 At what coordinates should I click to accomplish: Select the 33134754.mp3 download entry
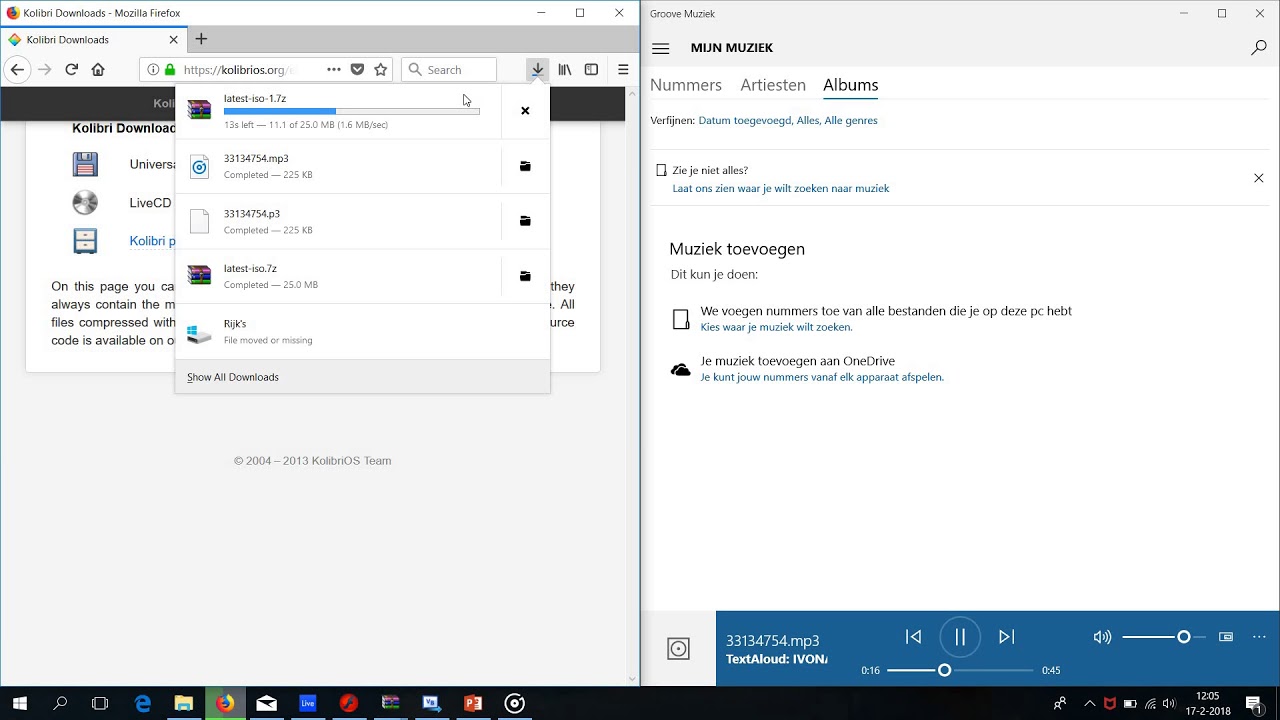click(338, 166)
